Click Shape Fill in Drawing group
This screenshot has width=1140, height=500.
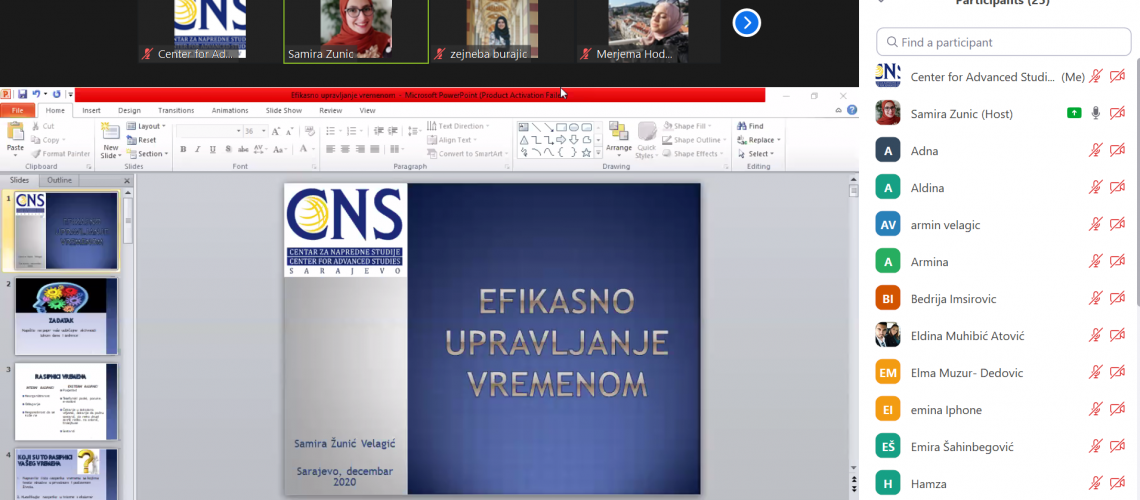(x=689, y=126)
